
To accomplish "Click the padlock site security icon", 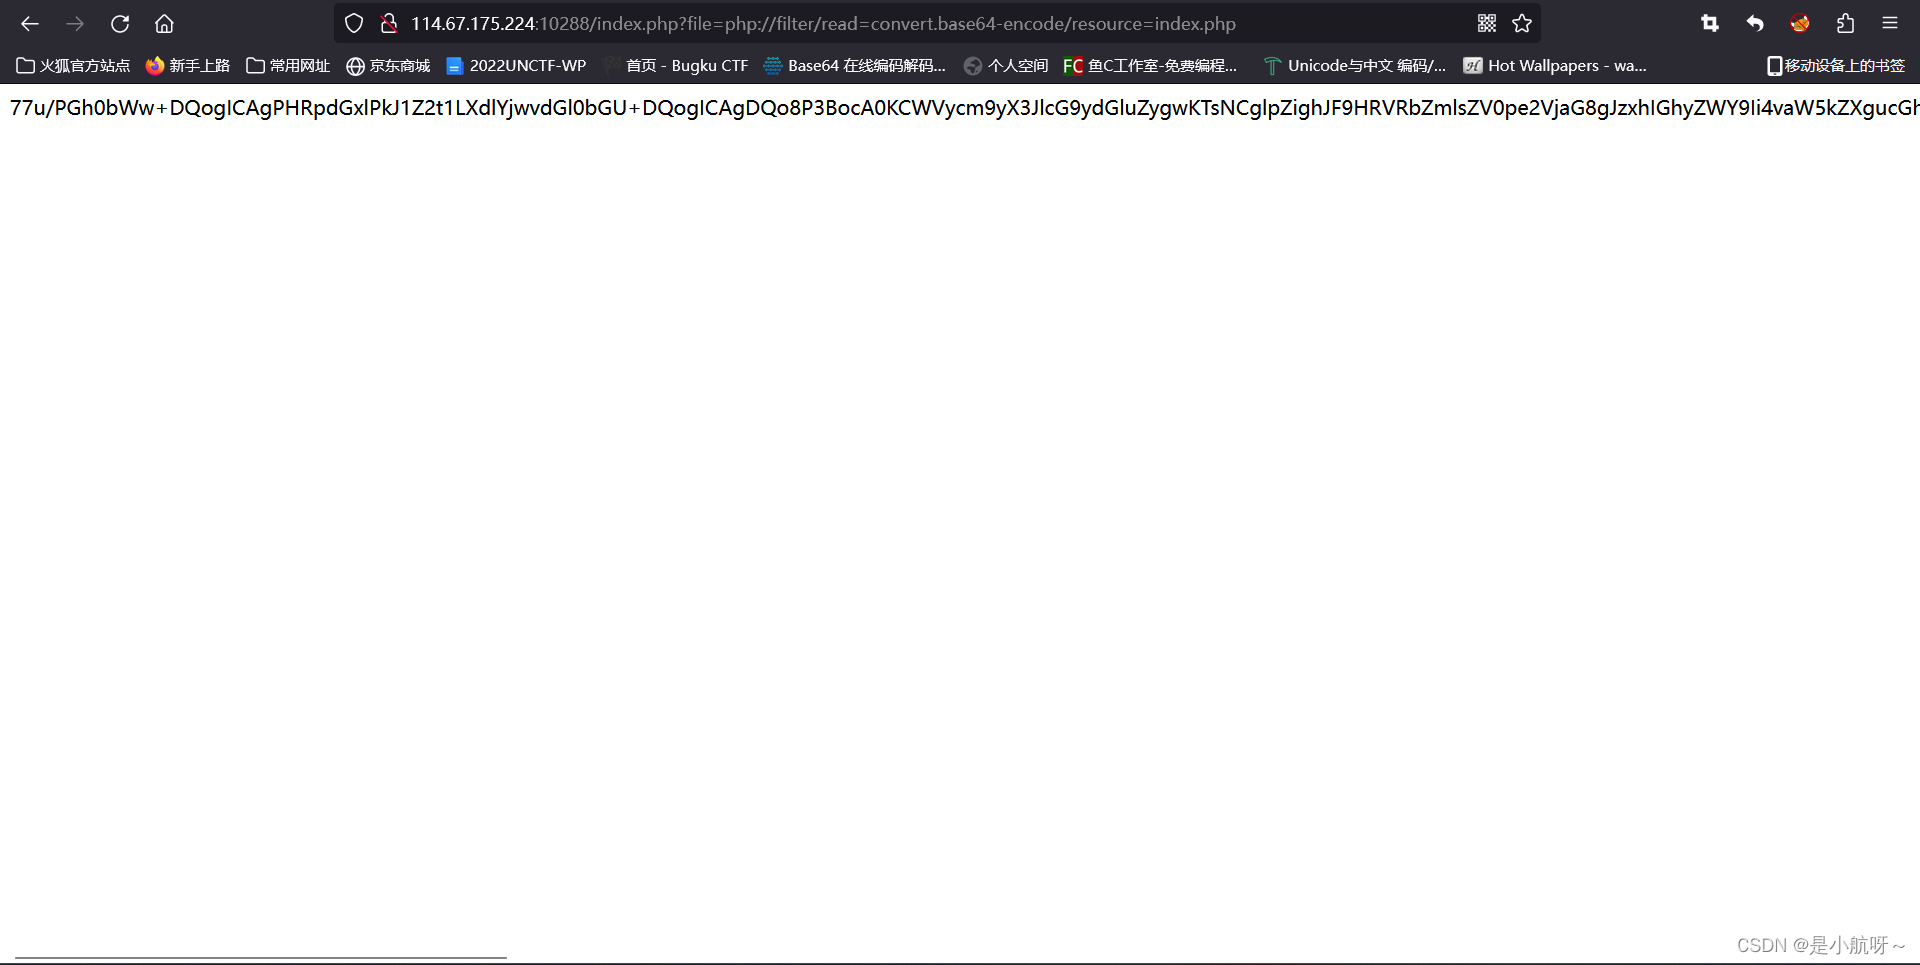I will tap(389, 22).
